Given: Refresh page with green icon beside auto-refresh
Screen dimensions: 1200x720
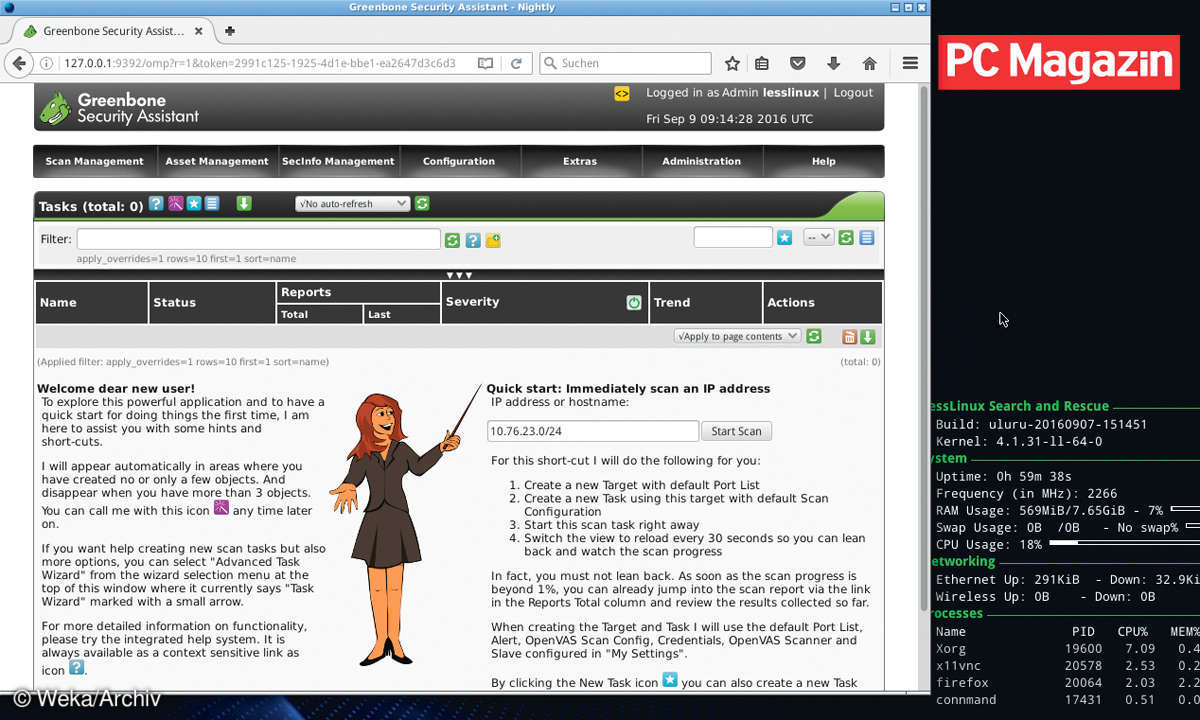Looking at the screenshot, I should 422,204.
